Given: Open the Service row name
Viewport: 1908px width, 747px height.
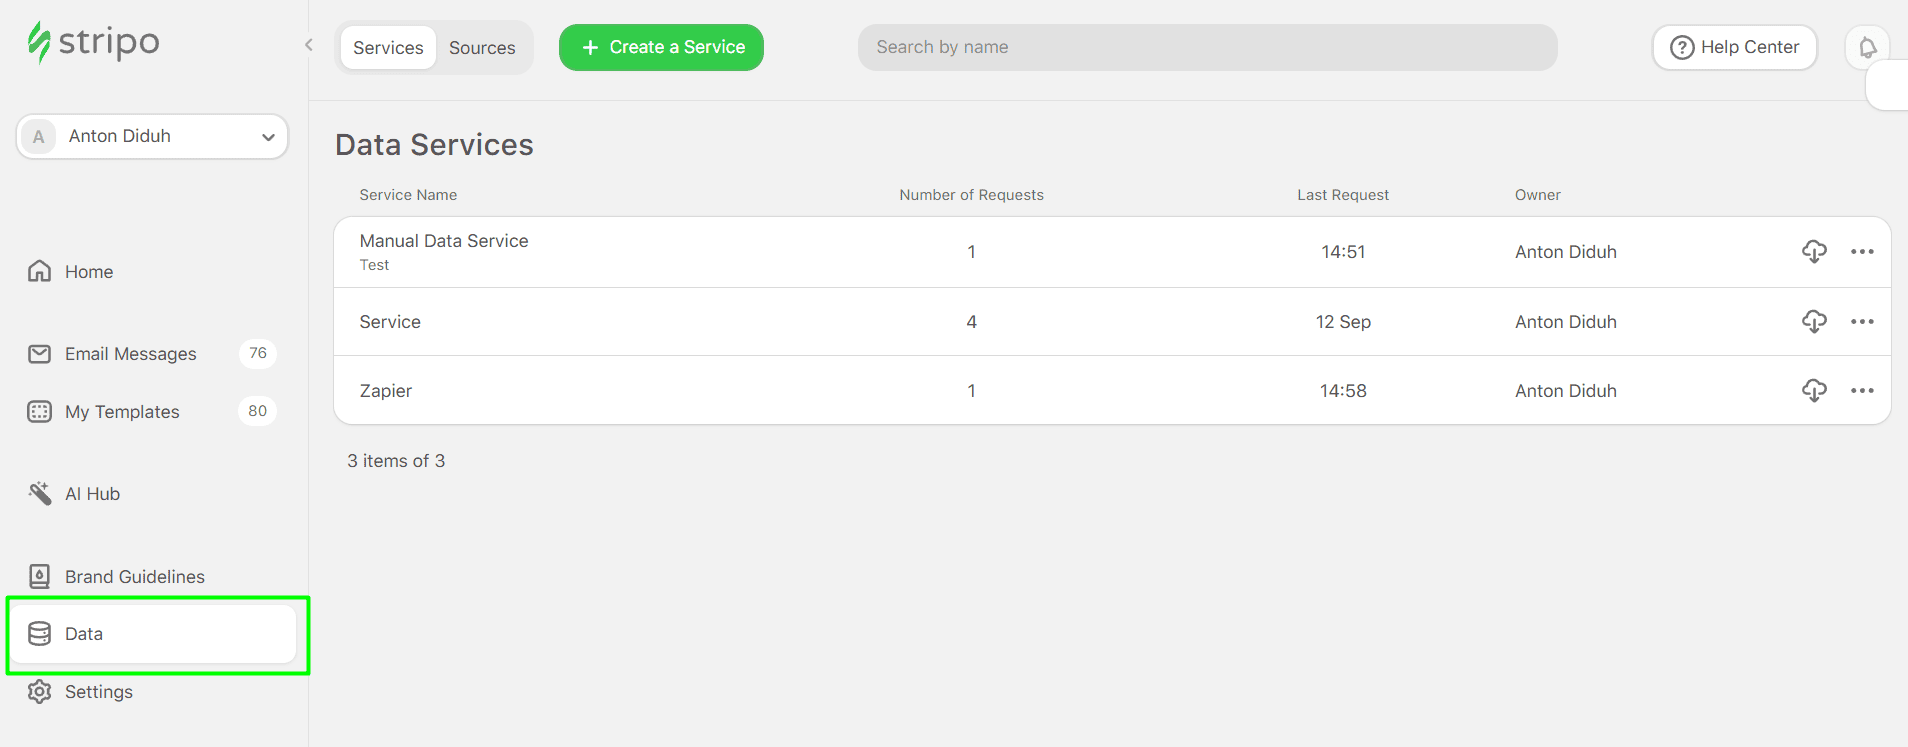Looking at the screenshot, I should click(390, 322).
